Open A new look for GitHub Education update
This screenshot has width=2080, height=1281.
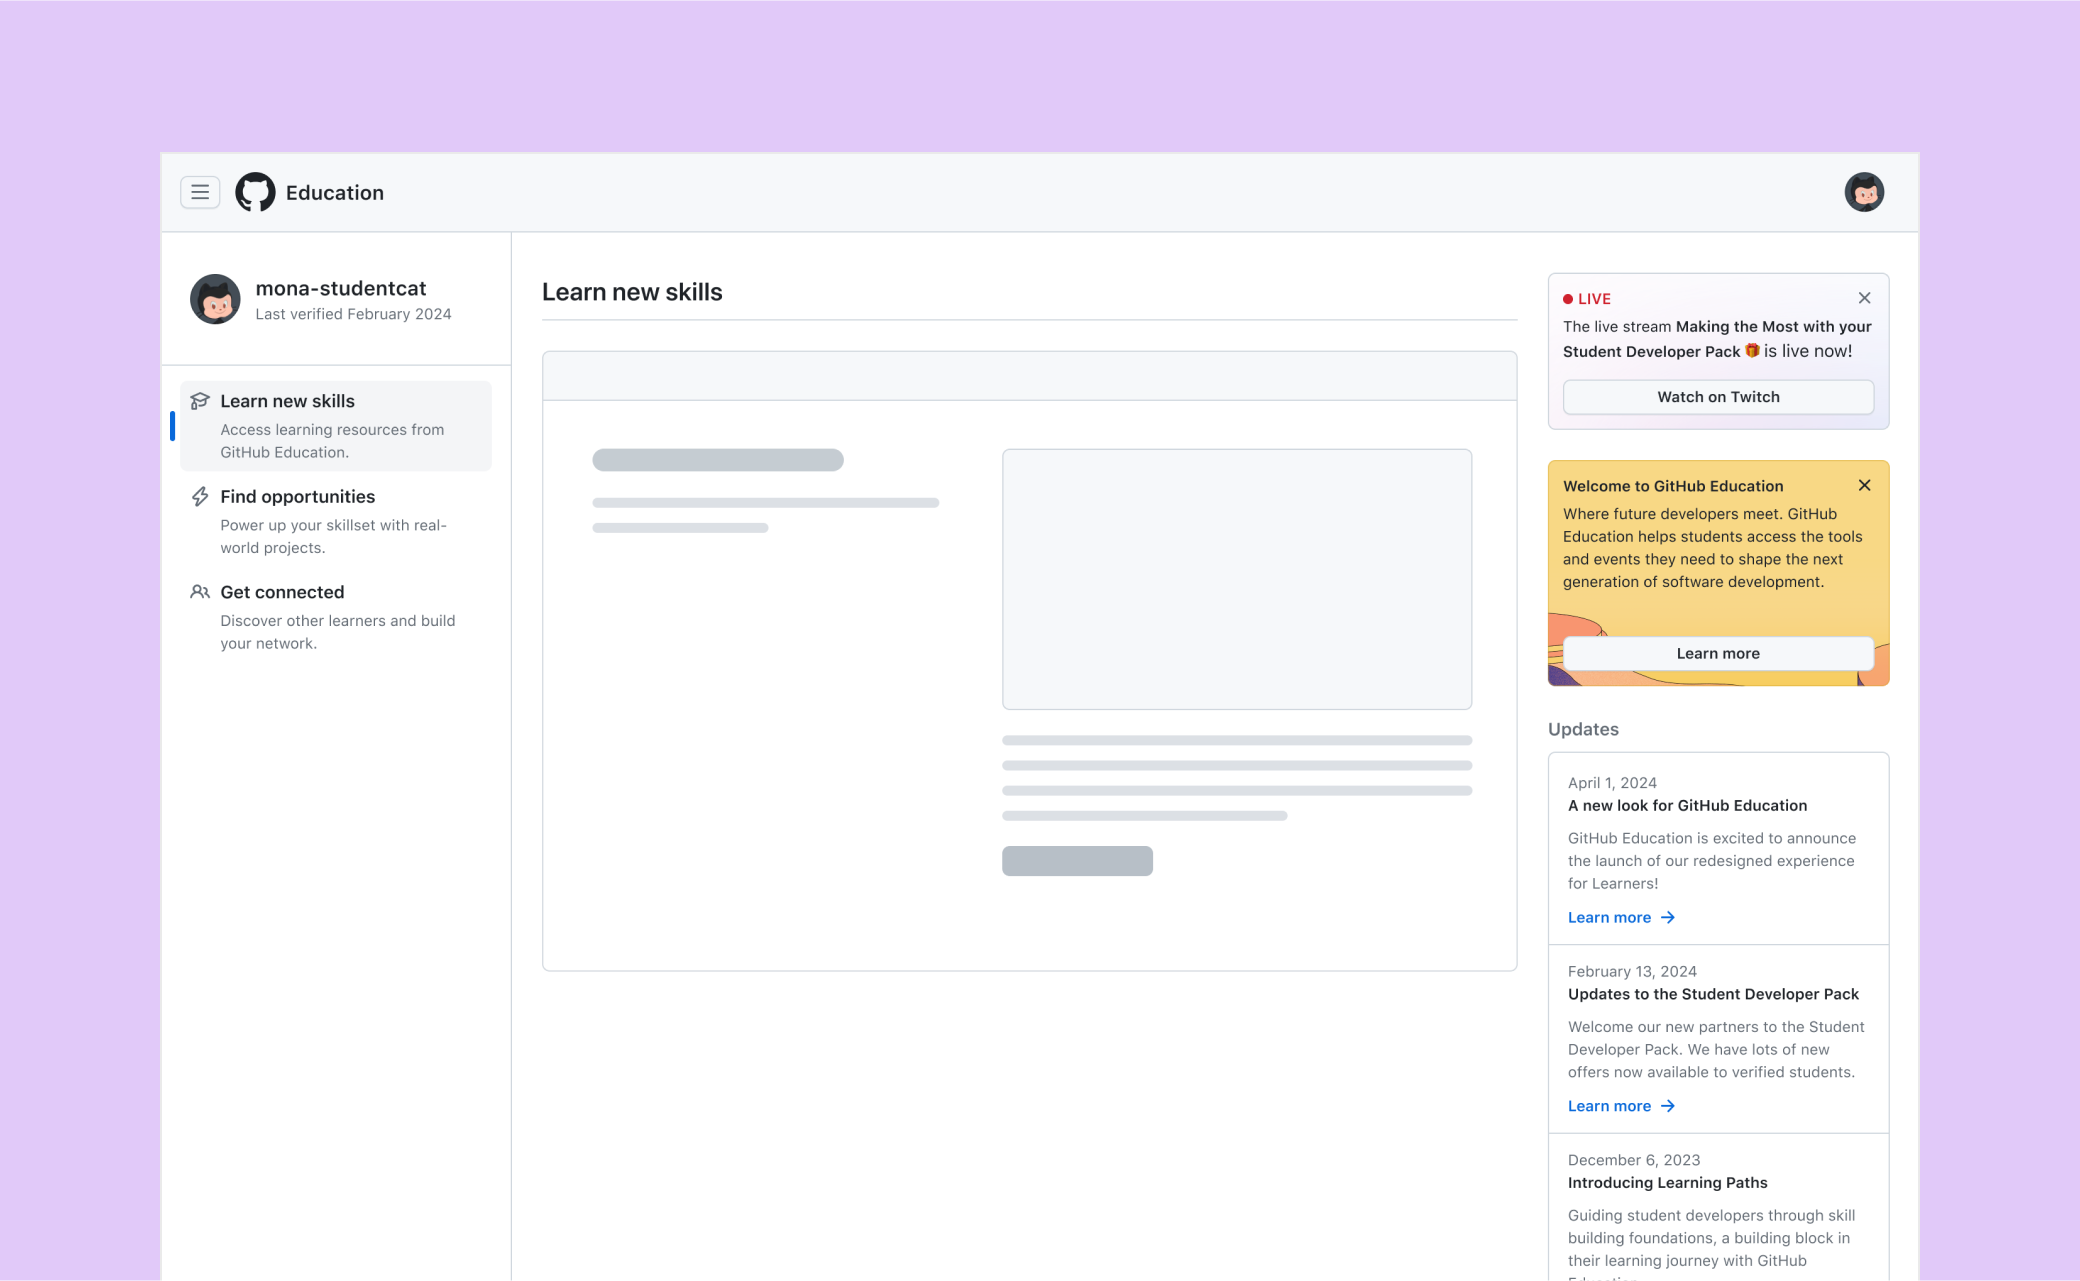click(1687, 806)
